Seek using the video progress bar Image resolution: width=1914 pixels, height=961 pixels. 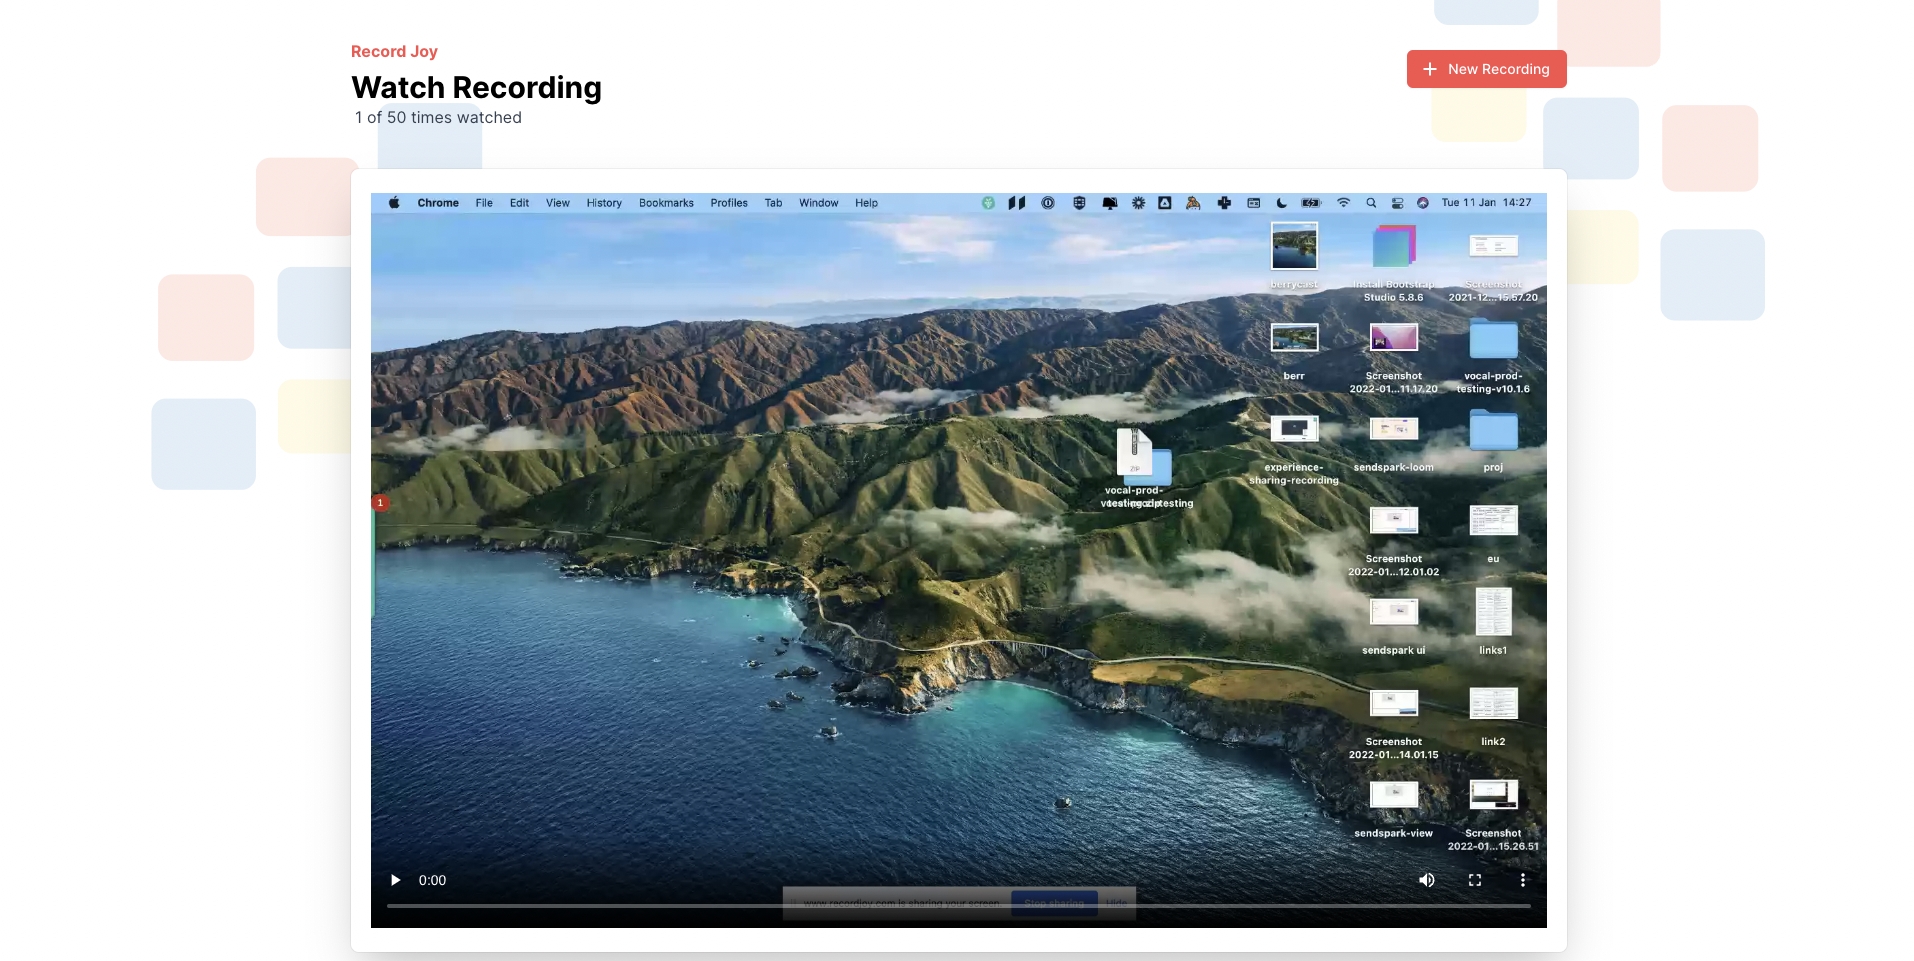[x=958, y=906]
